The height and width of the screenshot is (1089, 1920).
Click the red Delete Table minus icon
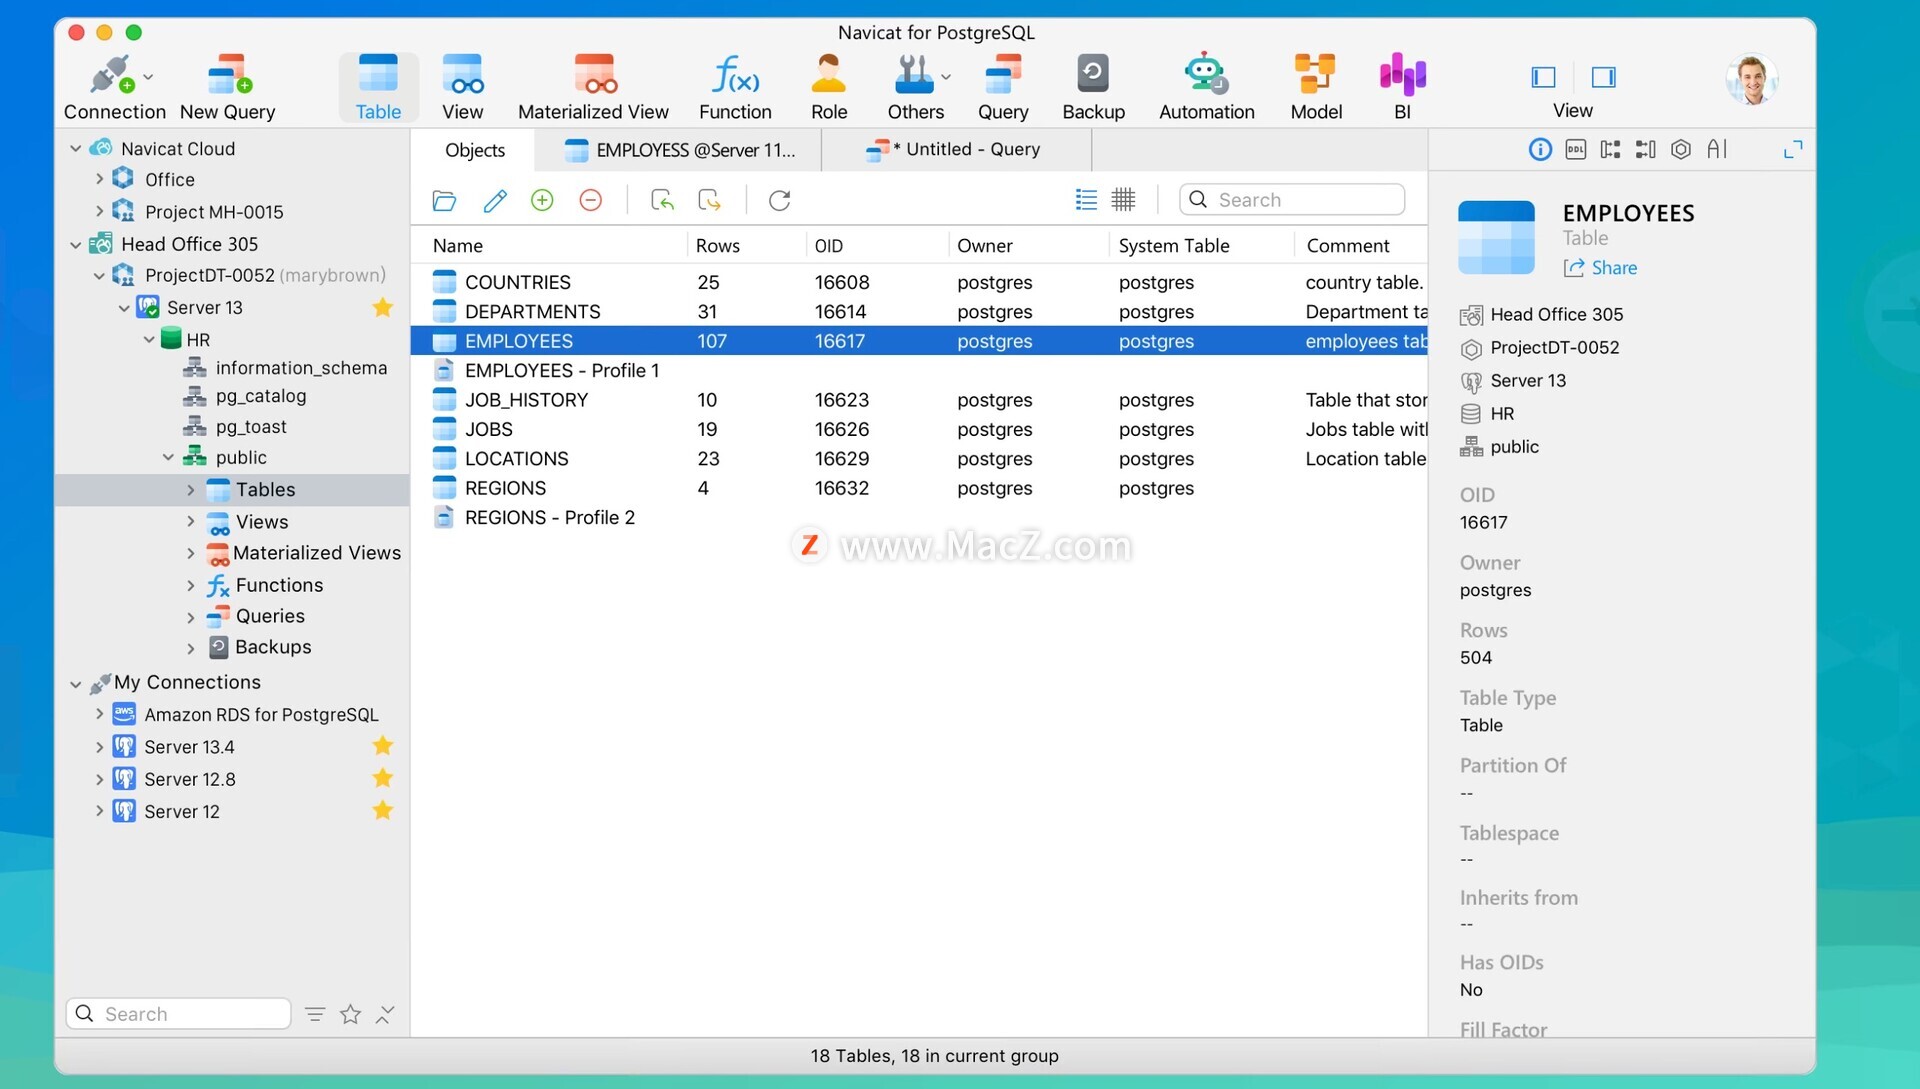[591, 200]
